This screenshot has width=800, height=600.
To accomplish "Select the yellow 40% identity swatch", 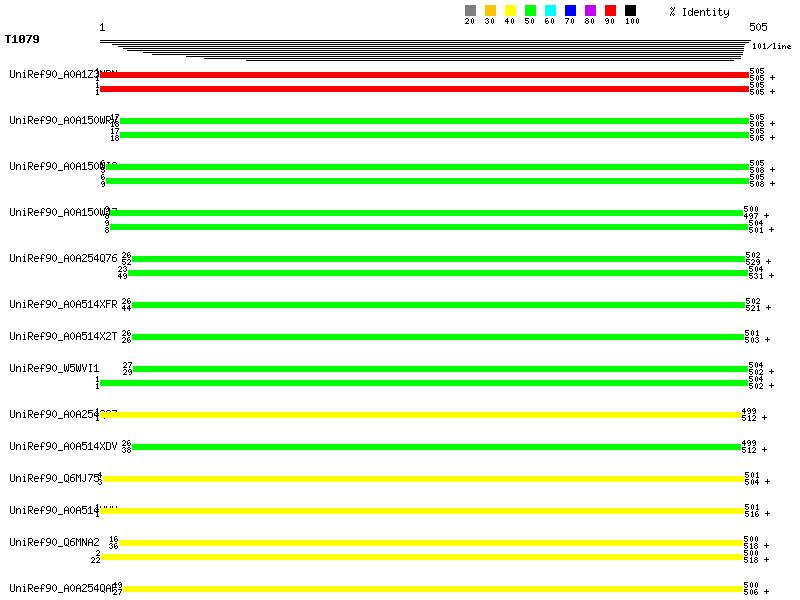I will click(x=510, y=11).
